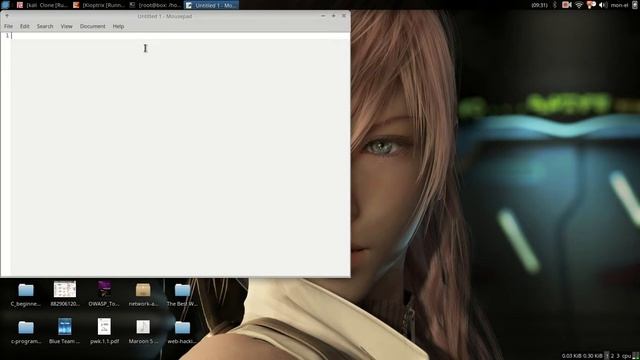Screen dimensions: 640x360
Task: Open the Document menu in Mousepad
Action: pos(93,26)
